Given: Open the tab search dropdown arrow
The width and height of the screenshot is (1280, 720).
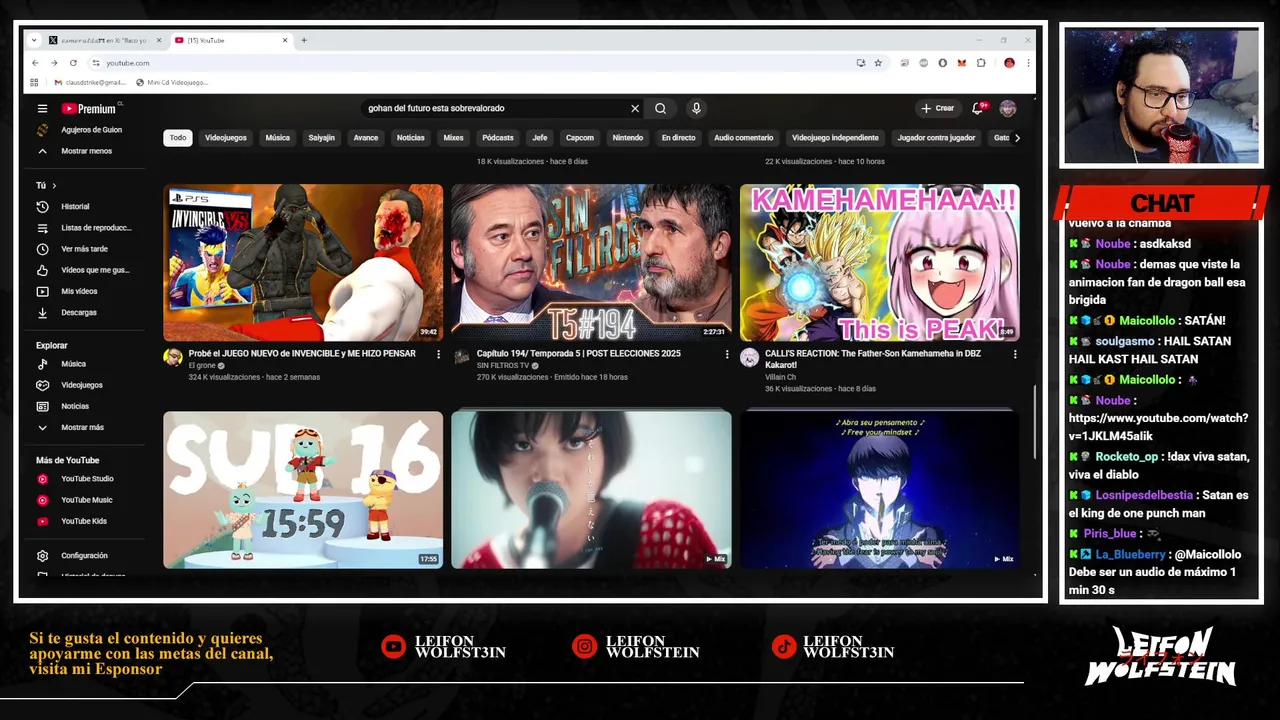Looking at the screenshot, I should pyautogui.click(x=34, y=40).
